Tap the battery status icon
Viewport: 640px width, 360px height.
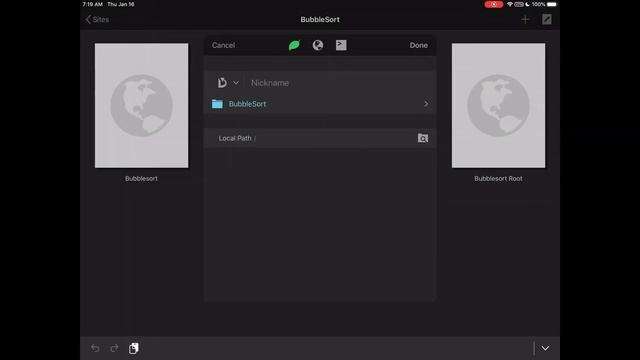point(552,4)
